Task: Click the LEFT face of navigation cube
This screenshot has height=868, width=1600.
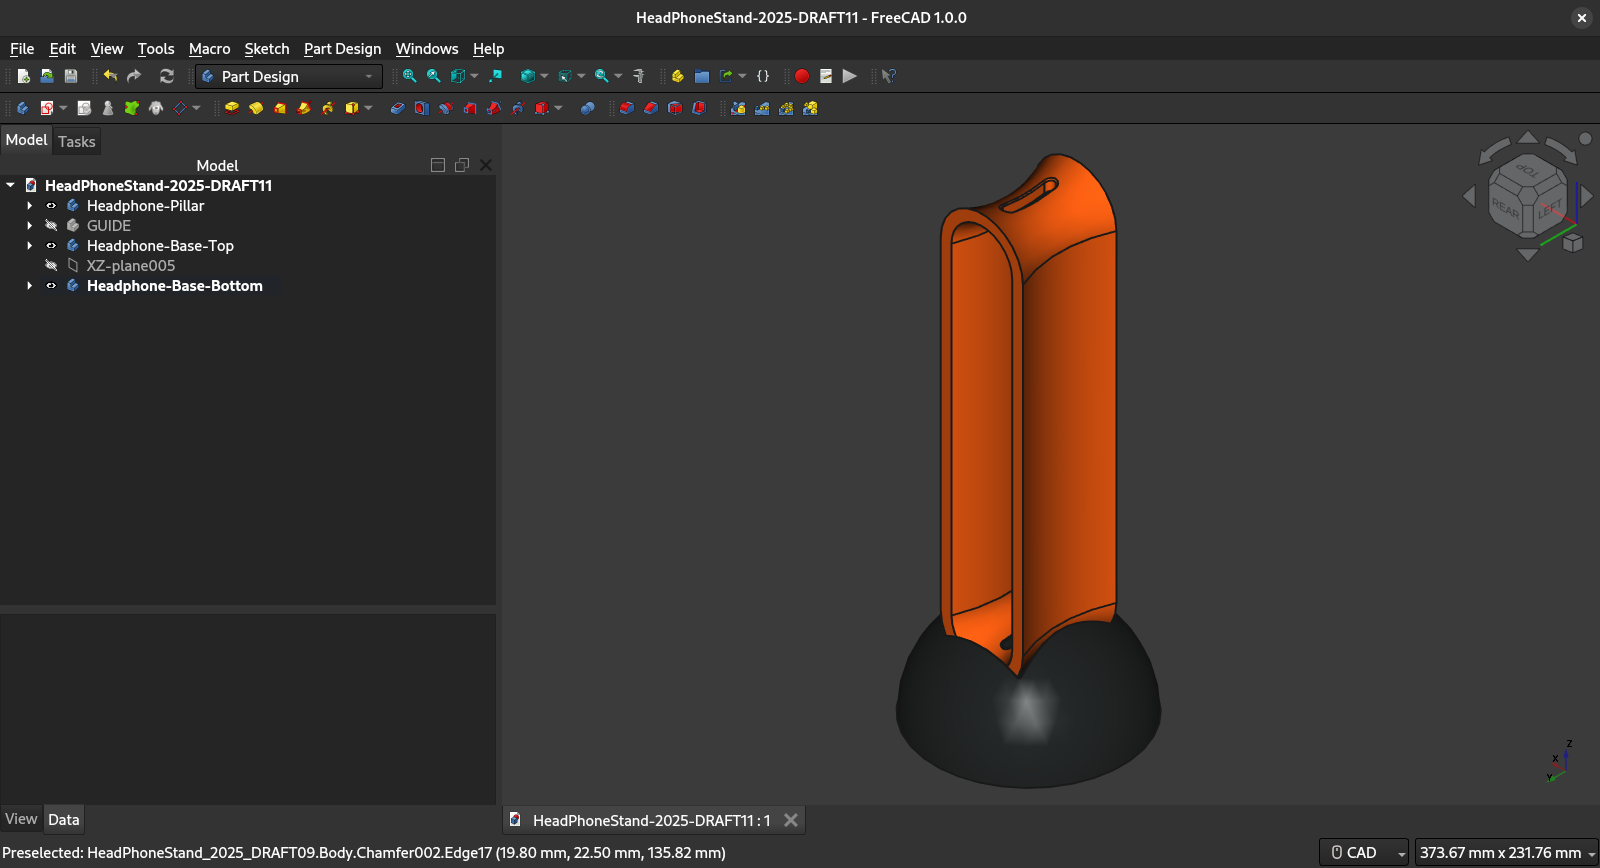Action: (x=1549, y=210)
